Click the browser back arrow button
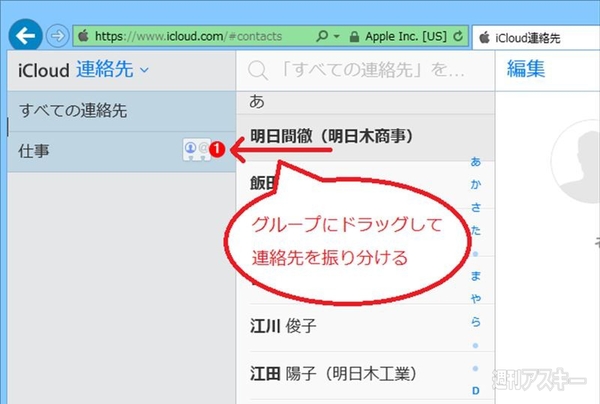The width and height of the screenshot is (600, 404). coord(25,36)
